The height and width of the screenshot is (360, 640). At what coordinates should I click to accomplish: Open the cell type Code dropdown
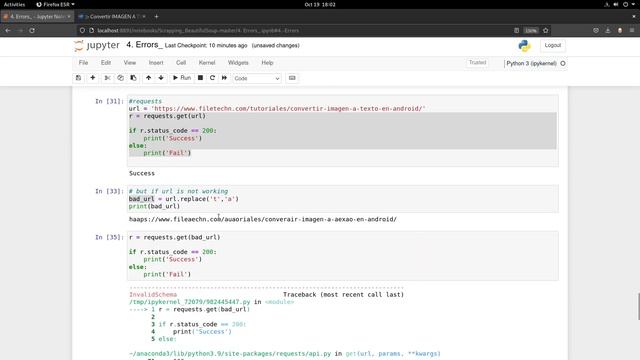[257, 78]
